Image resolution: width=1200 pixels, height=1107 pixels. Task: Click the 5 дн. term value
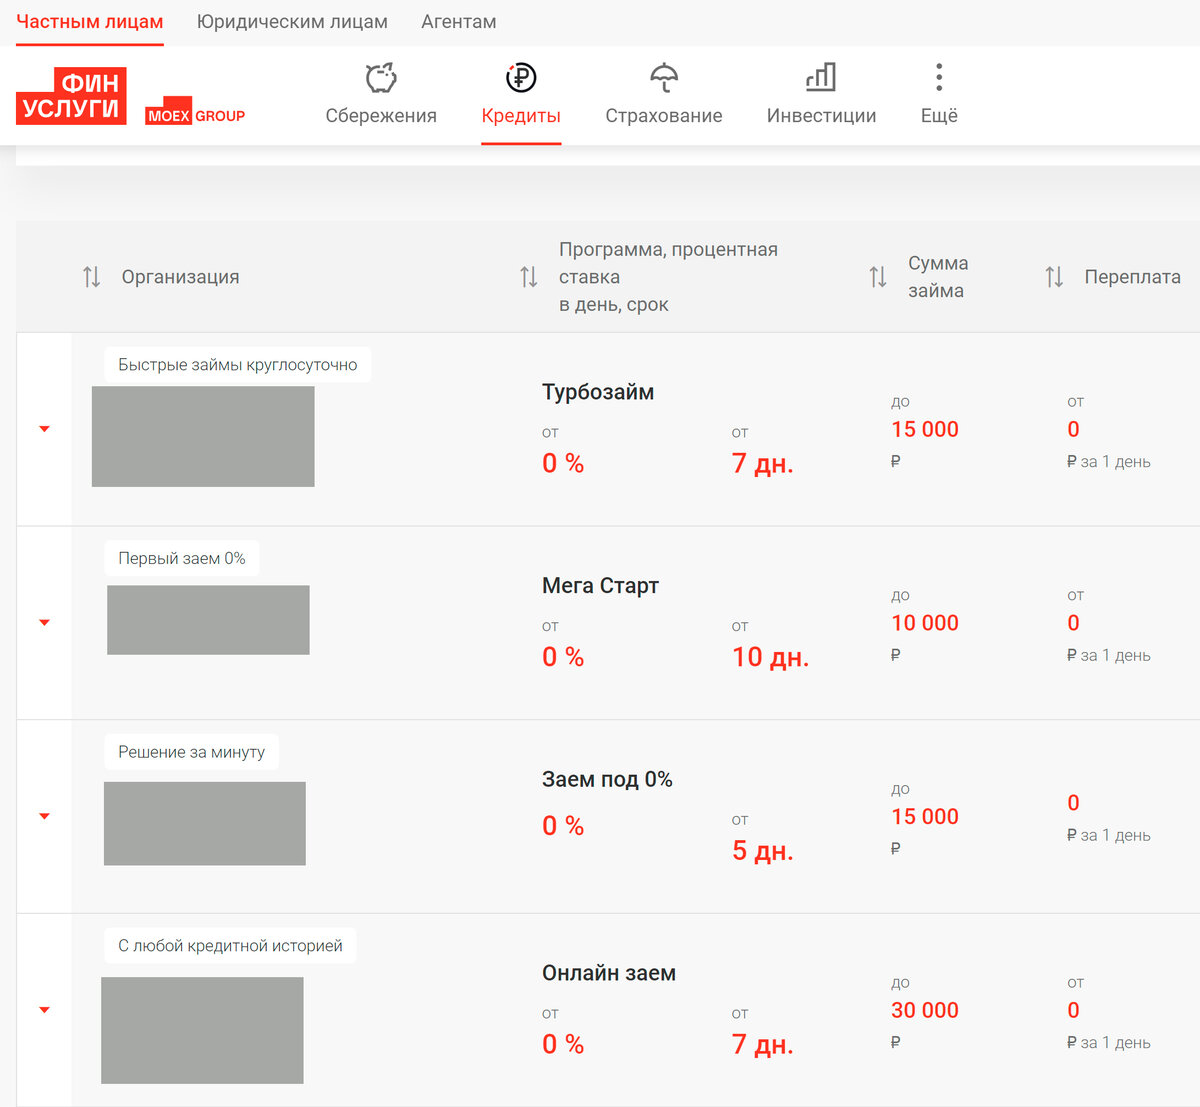[762, 851]
